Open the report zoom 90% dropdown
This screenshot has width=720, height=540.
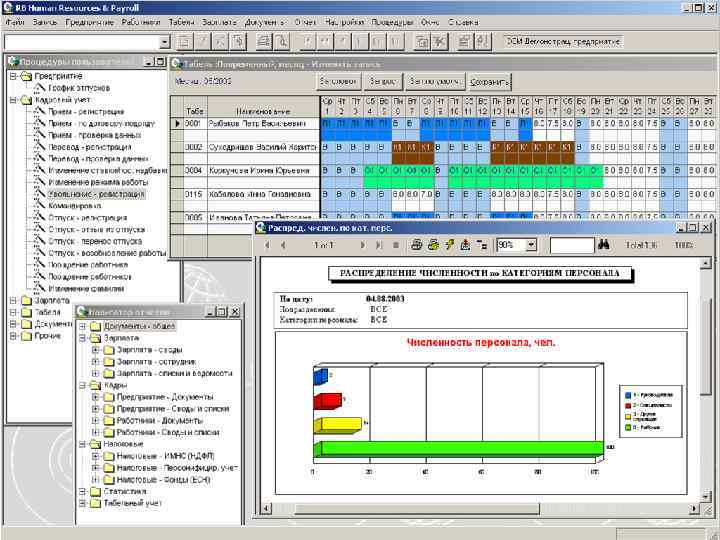pyautogui.click(x=531, y=245)
